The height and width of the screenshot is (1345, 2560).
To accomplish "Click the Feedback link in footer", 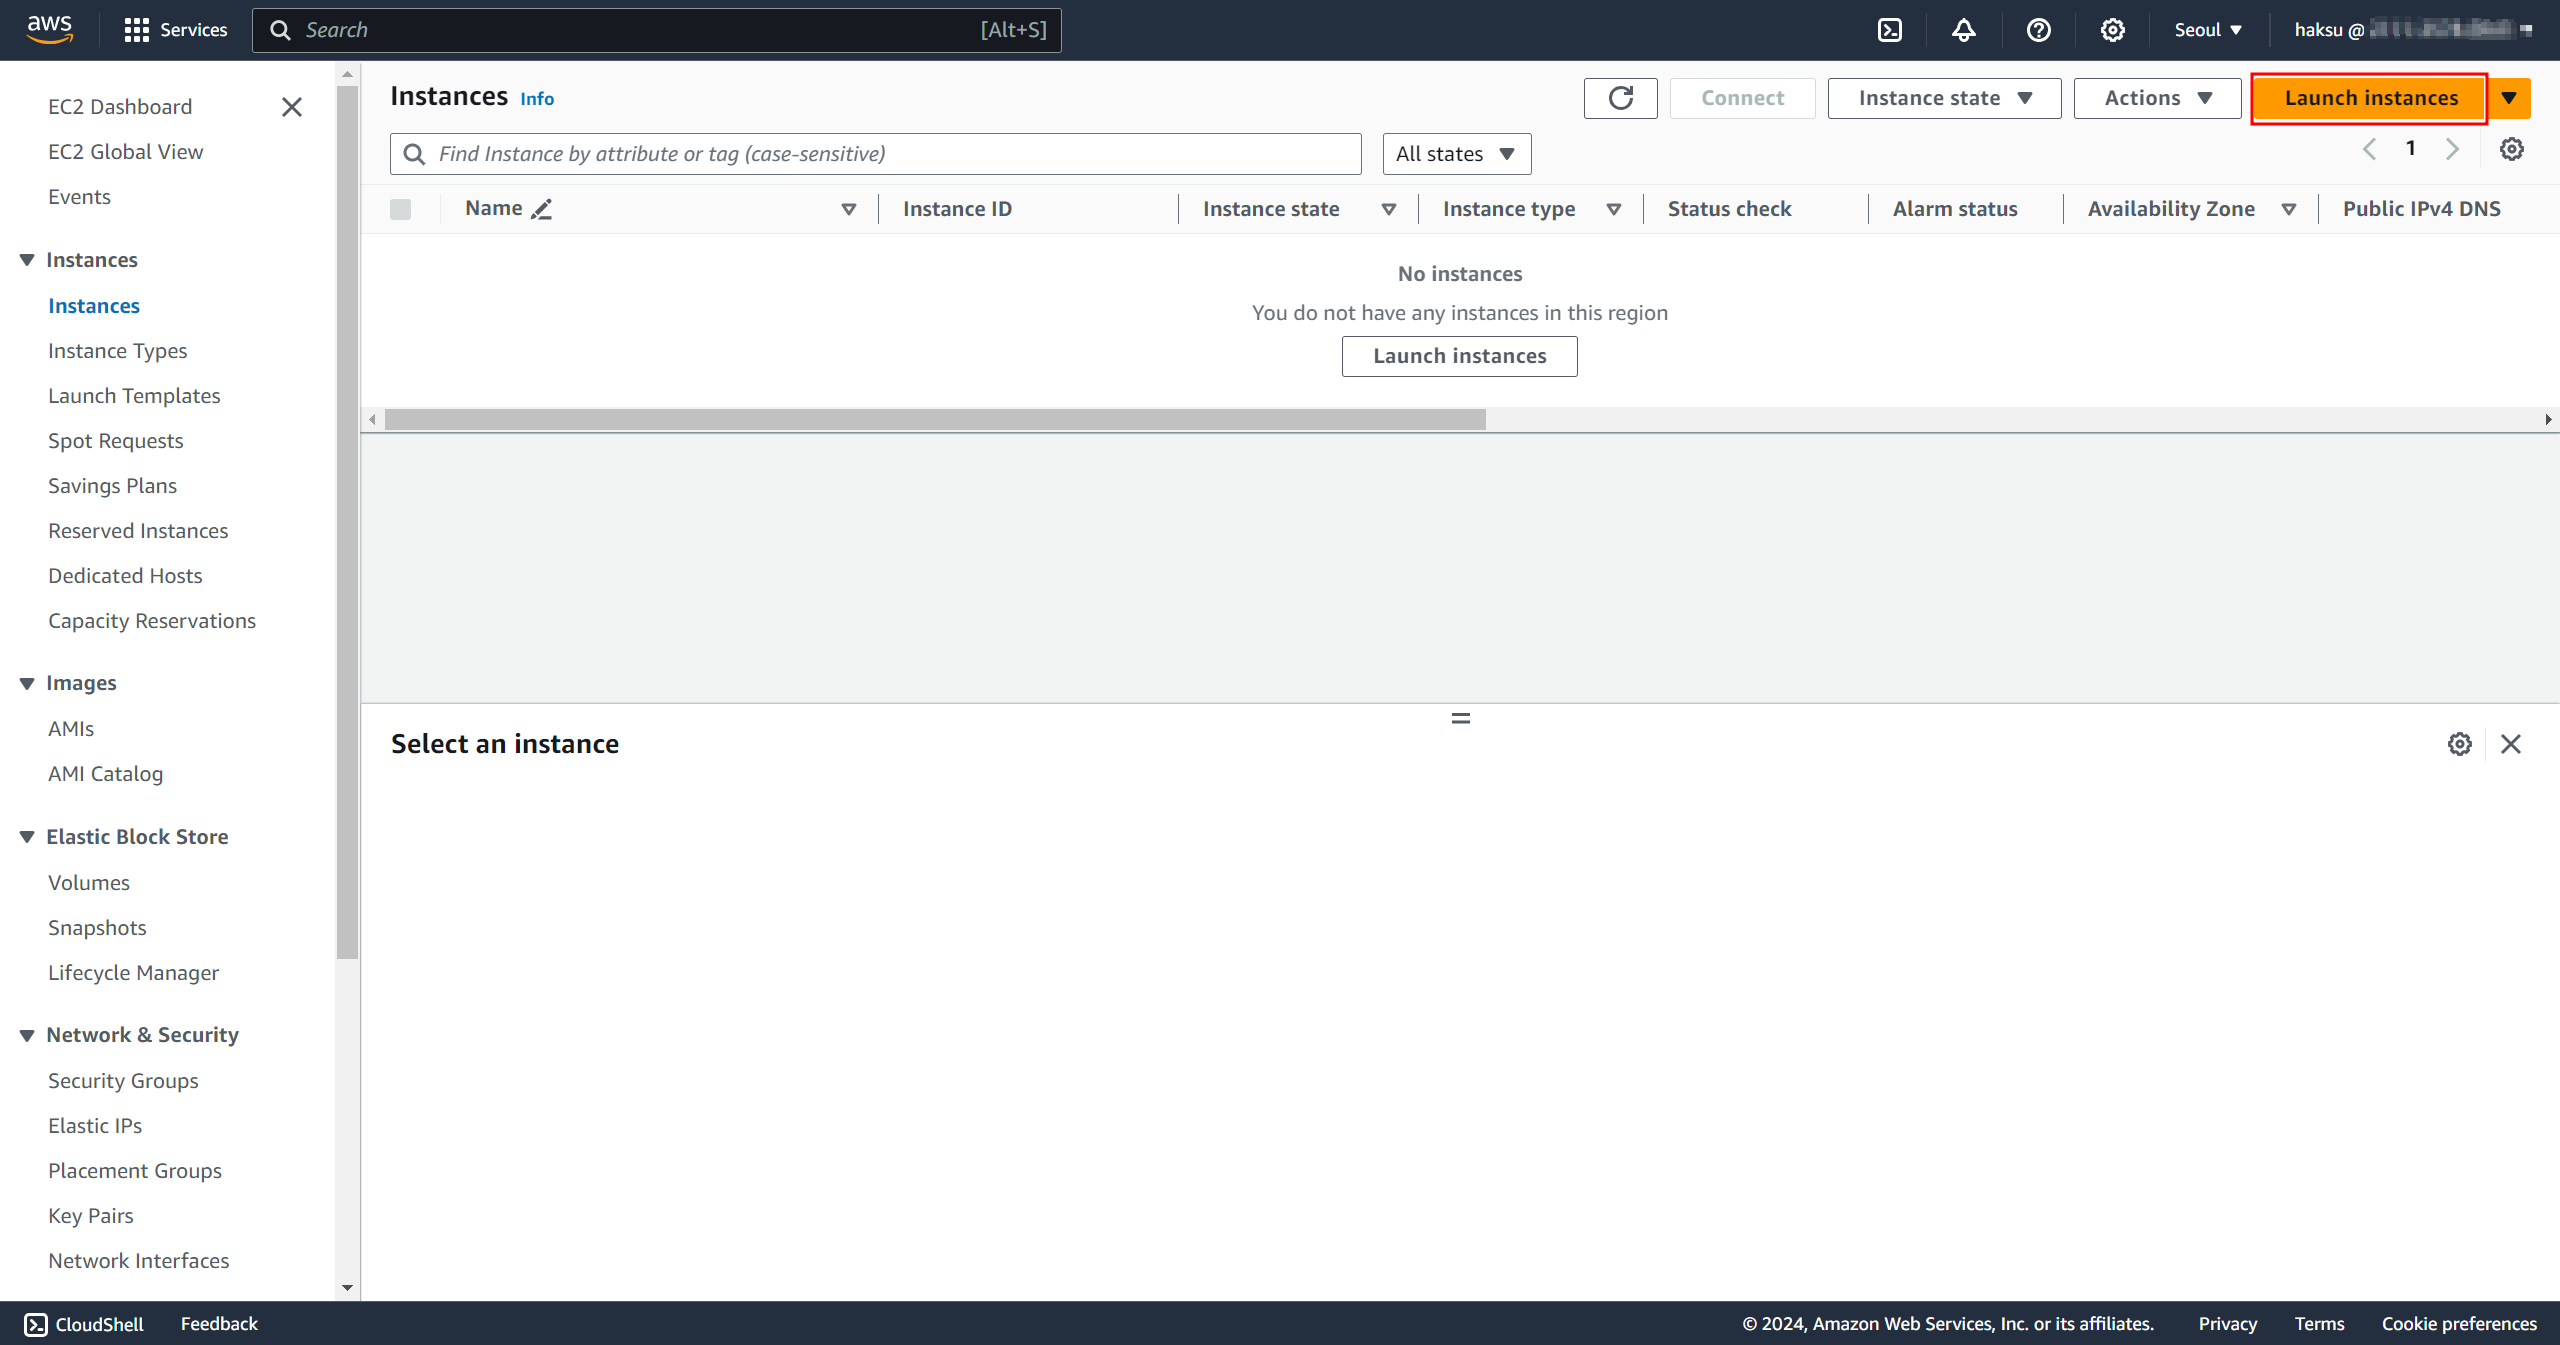I will coord(219,1324).
